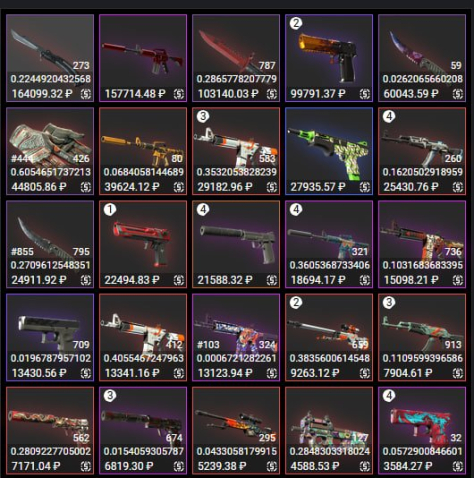Open the gloves item numbered 426
The width and height of the screenshot is (474, 478).
(50, 151)
